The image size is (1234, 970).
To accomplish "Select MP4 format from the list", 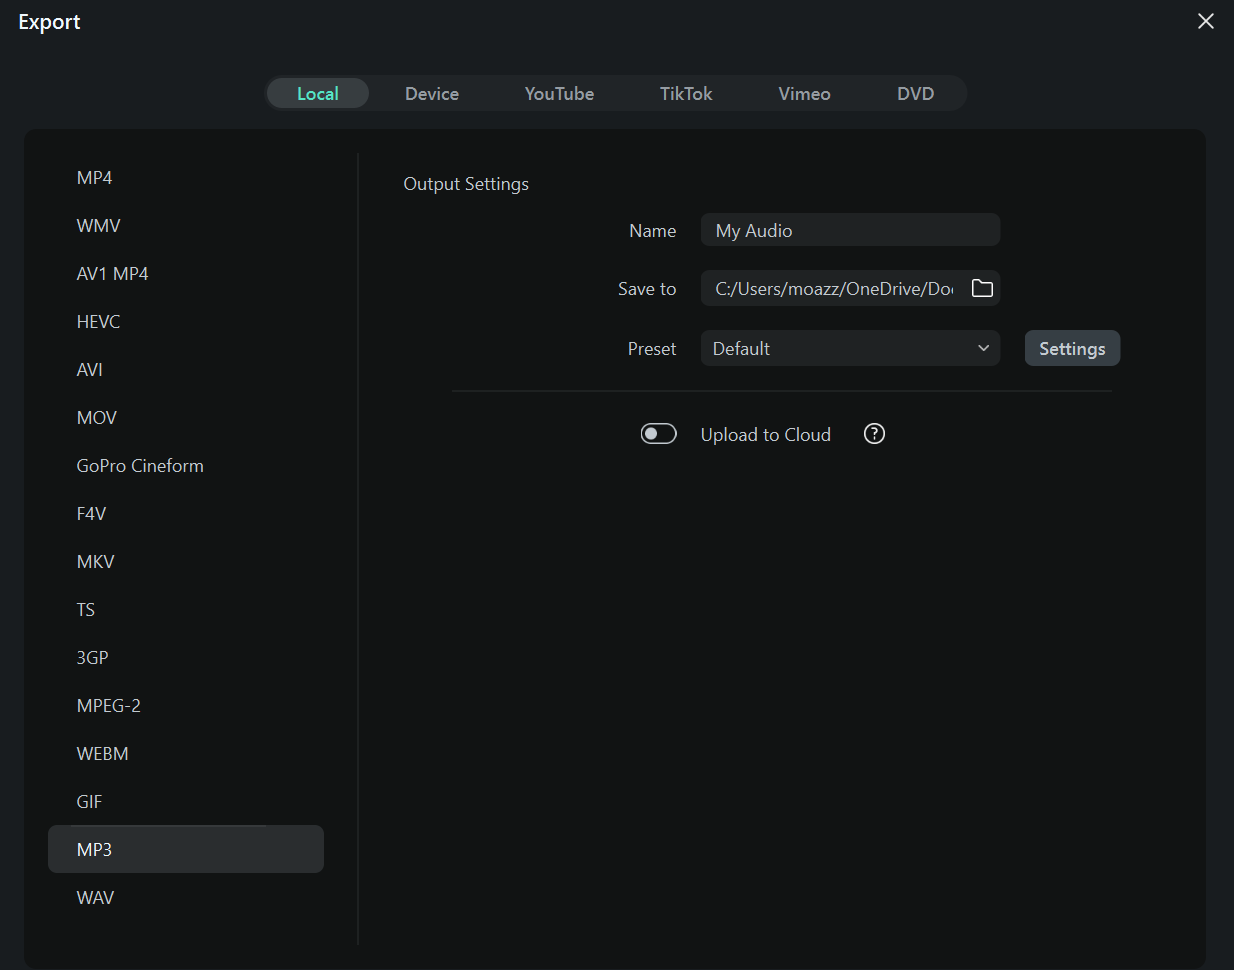I will (95, 178).
